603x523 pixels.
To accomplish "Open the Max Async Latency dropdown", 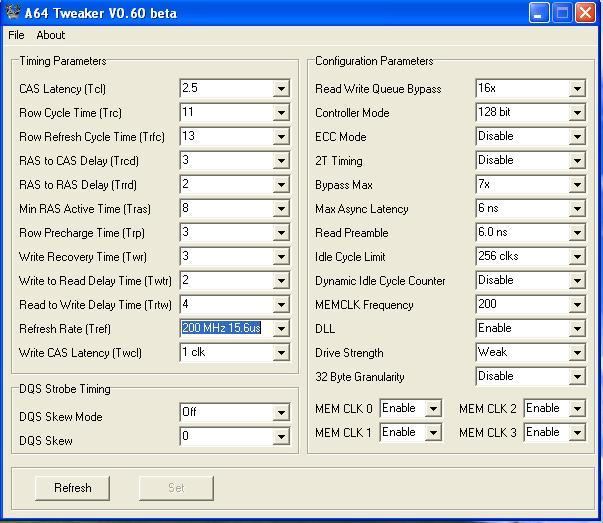I will click(x=577, y=209).
